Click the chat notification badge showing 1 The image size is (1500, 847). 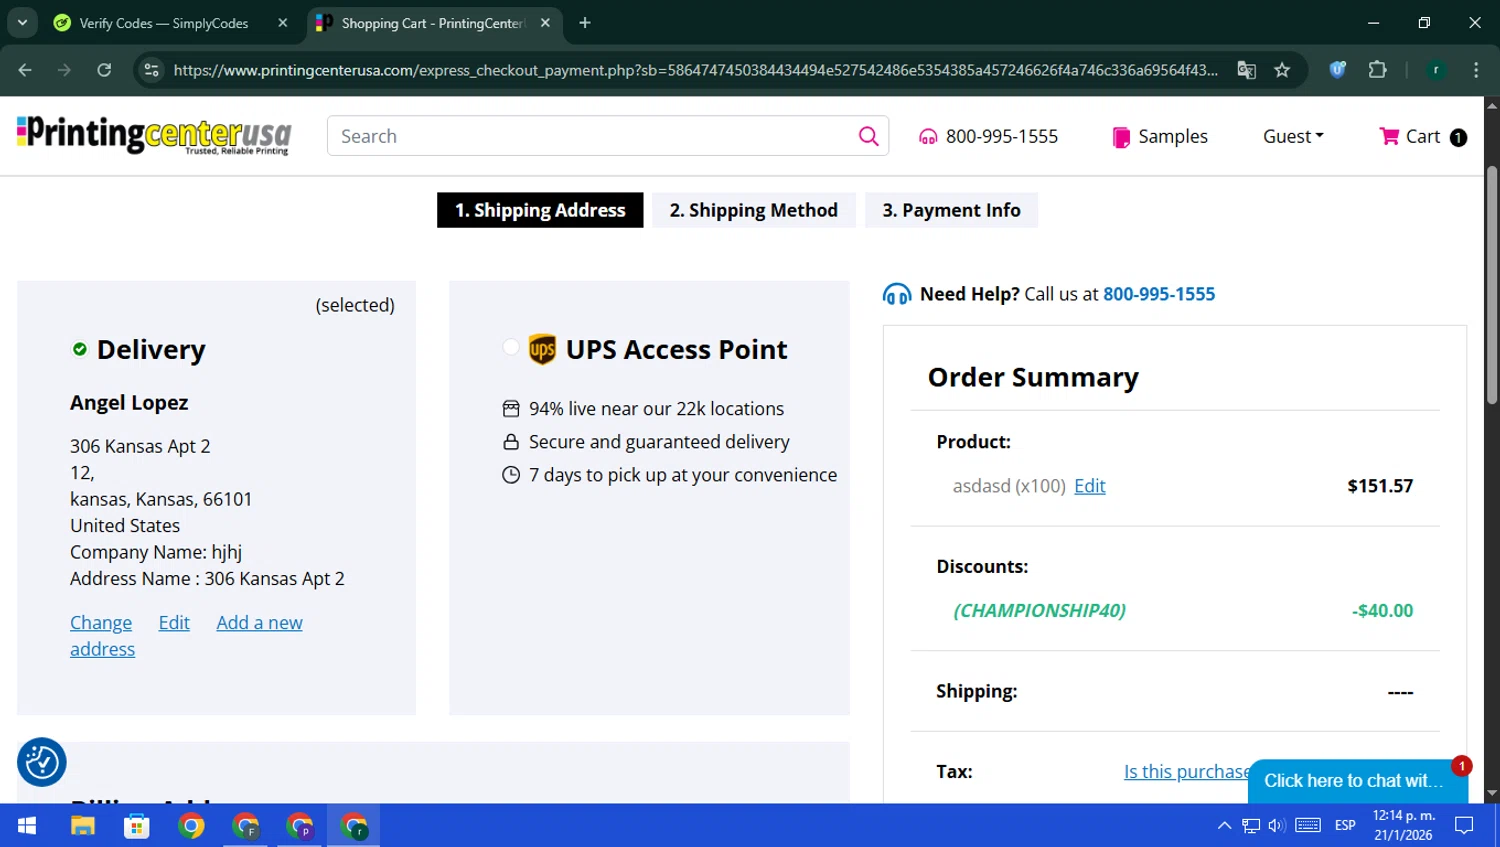point(1461,766)
